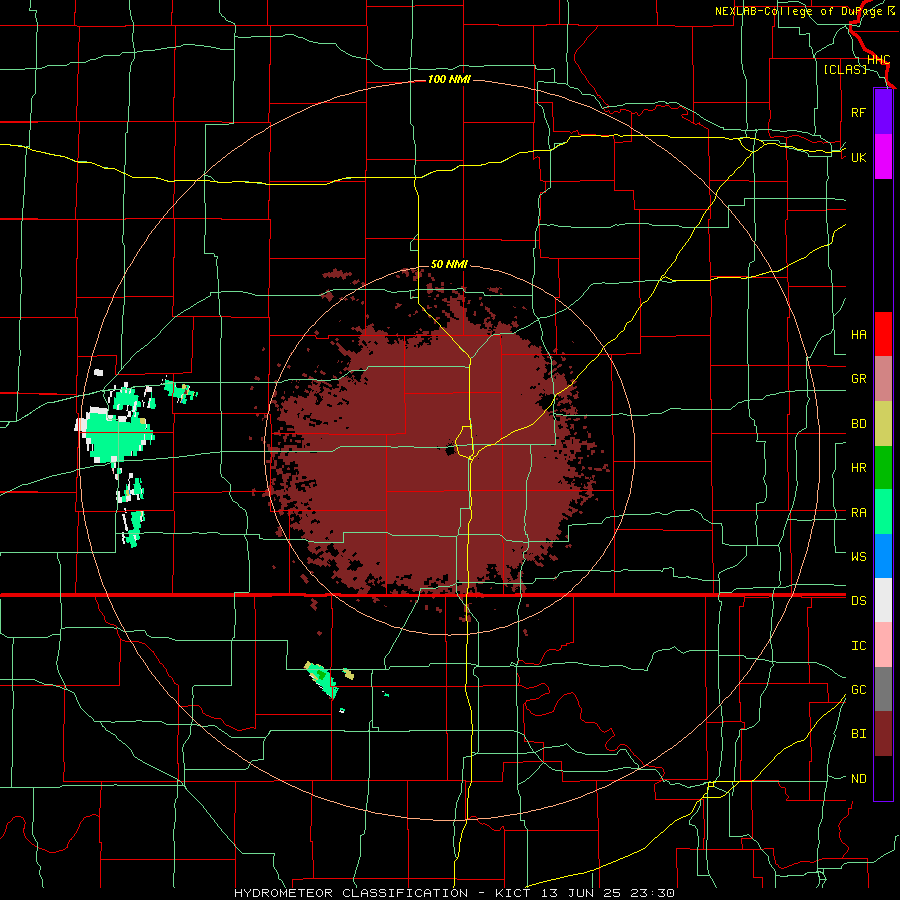This screenshot has height=900, width=900.
Task: Click the "RF" legend label
Action: (x=858, y=112)
